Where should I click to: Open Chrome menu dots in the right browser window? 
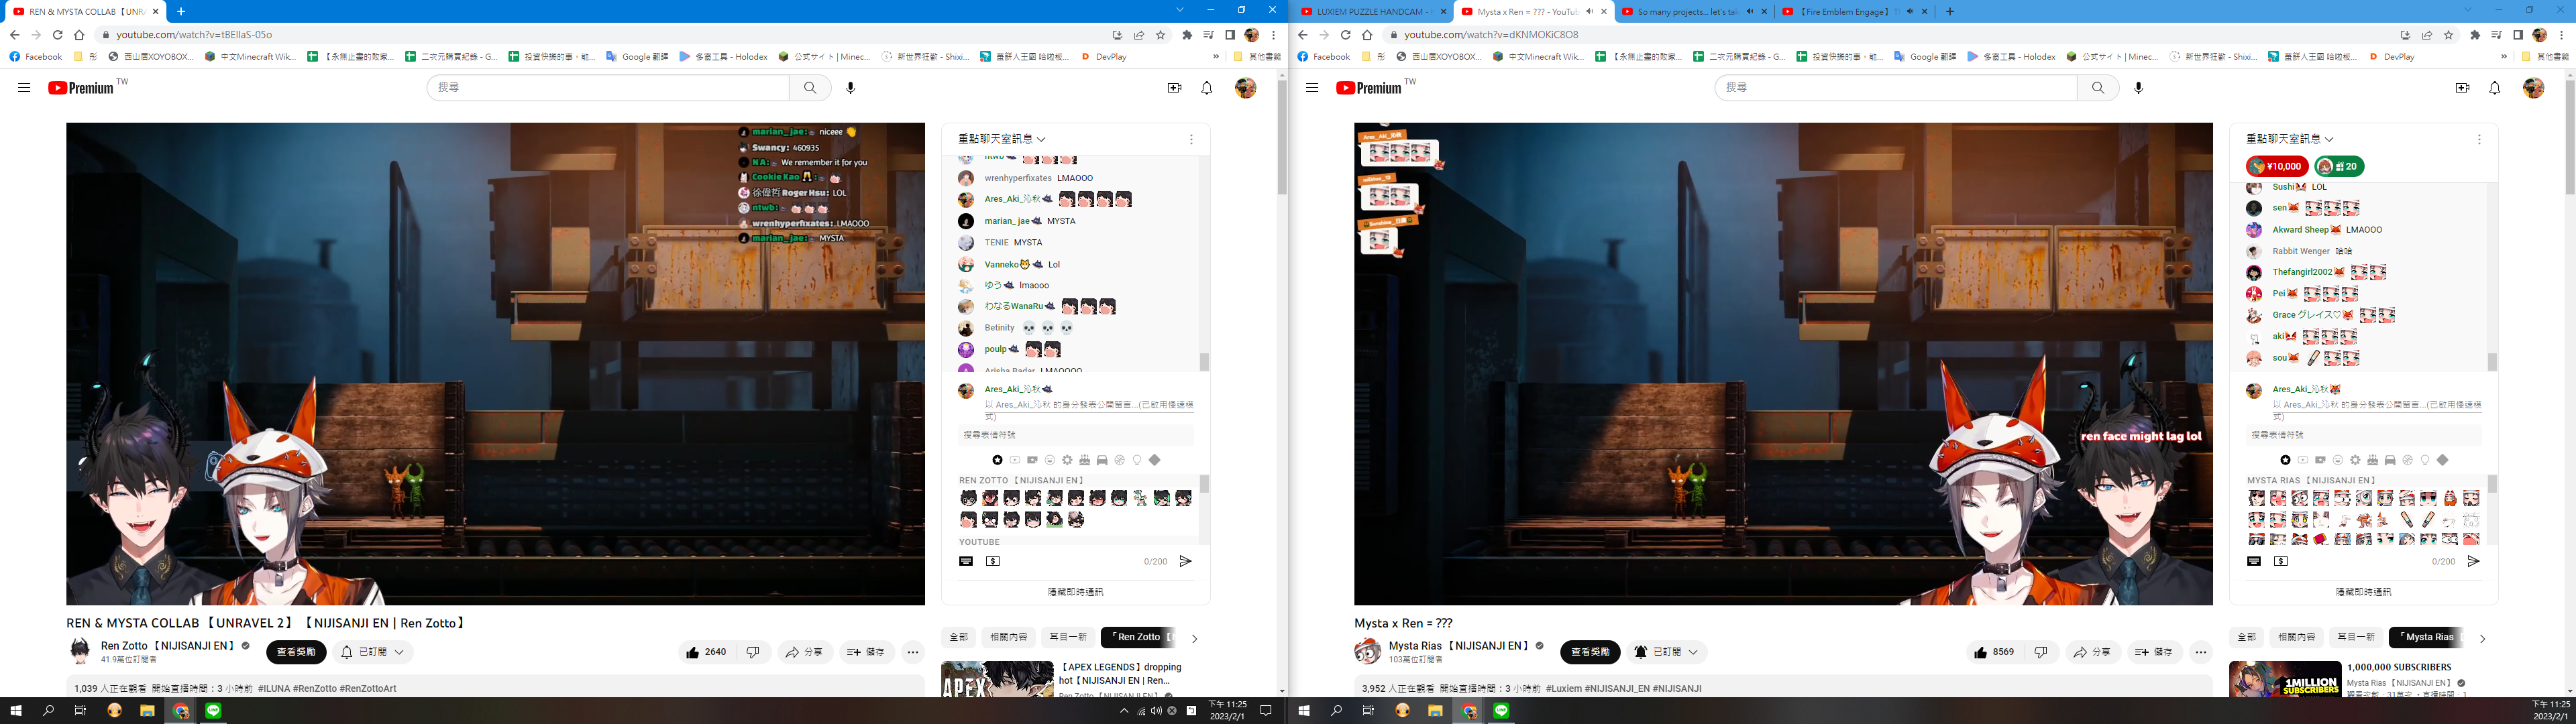pos(2562,35)
